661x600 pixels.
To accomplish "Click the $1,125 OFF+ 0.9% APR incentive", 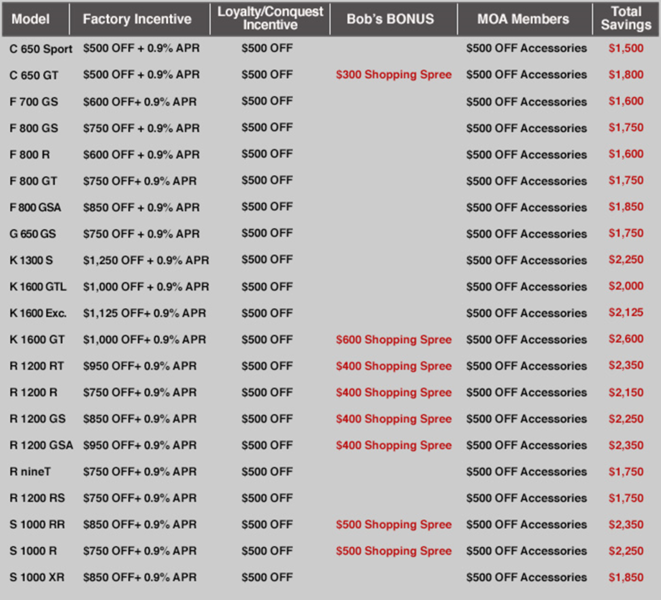I will (145, 313).
